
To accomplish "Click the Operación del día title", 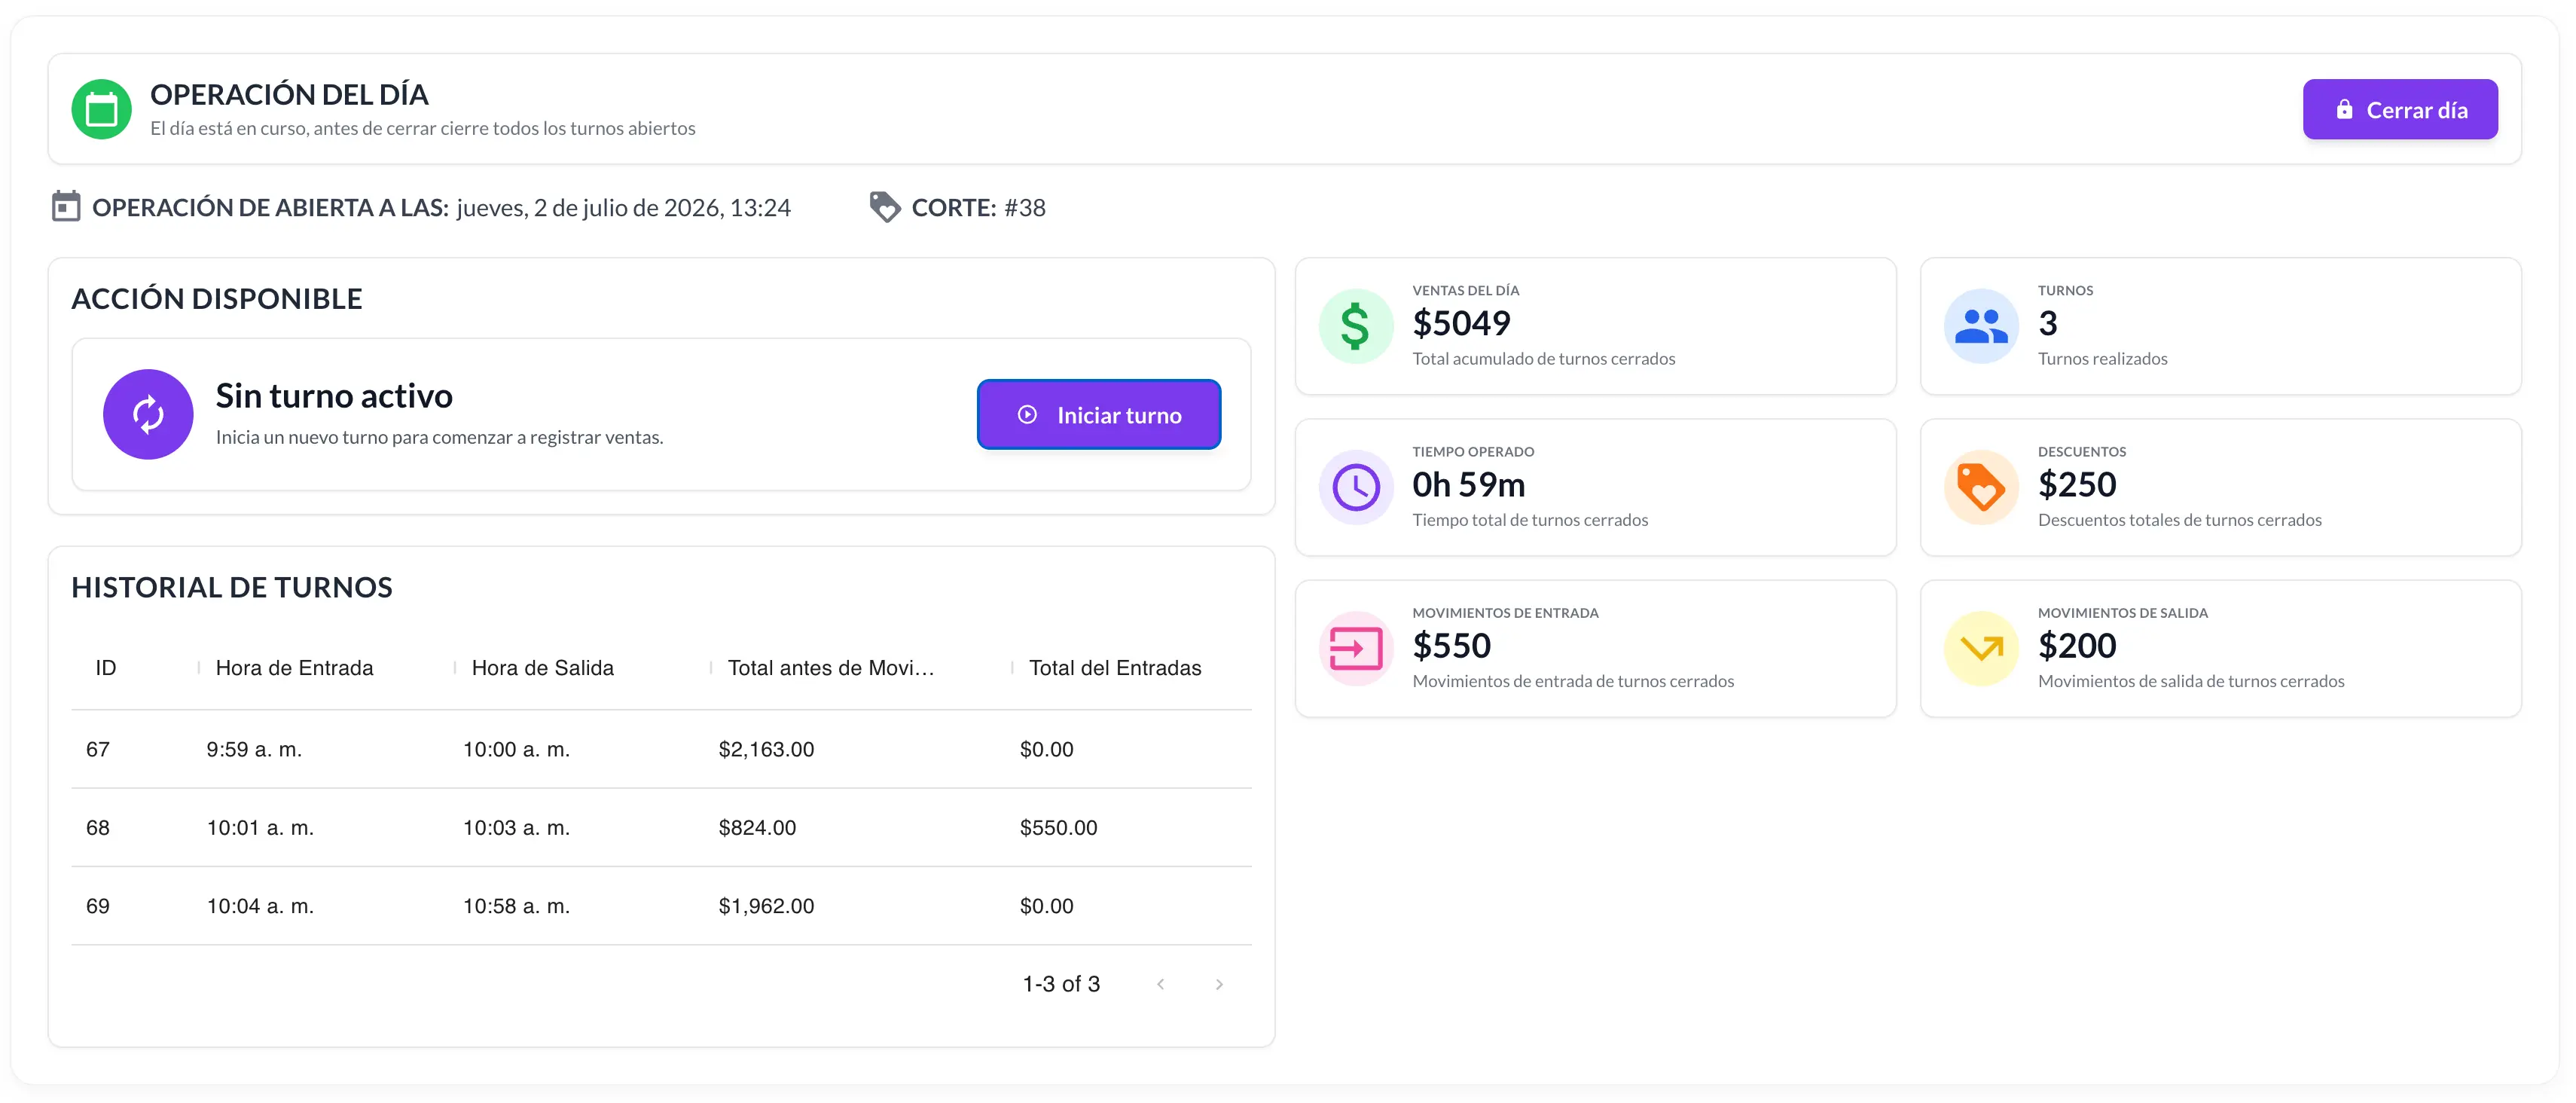I will [289, 94].
